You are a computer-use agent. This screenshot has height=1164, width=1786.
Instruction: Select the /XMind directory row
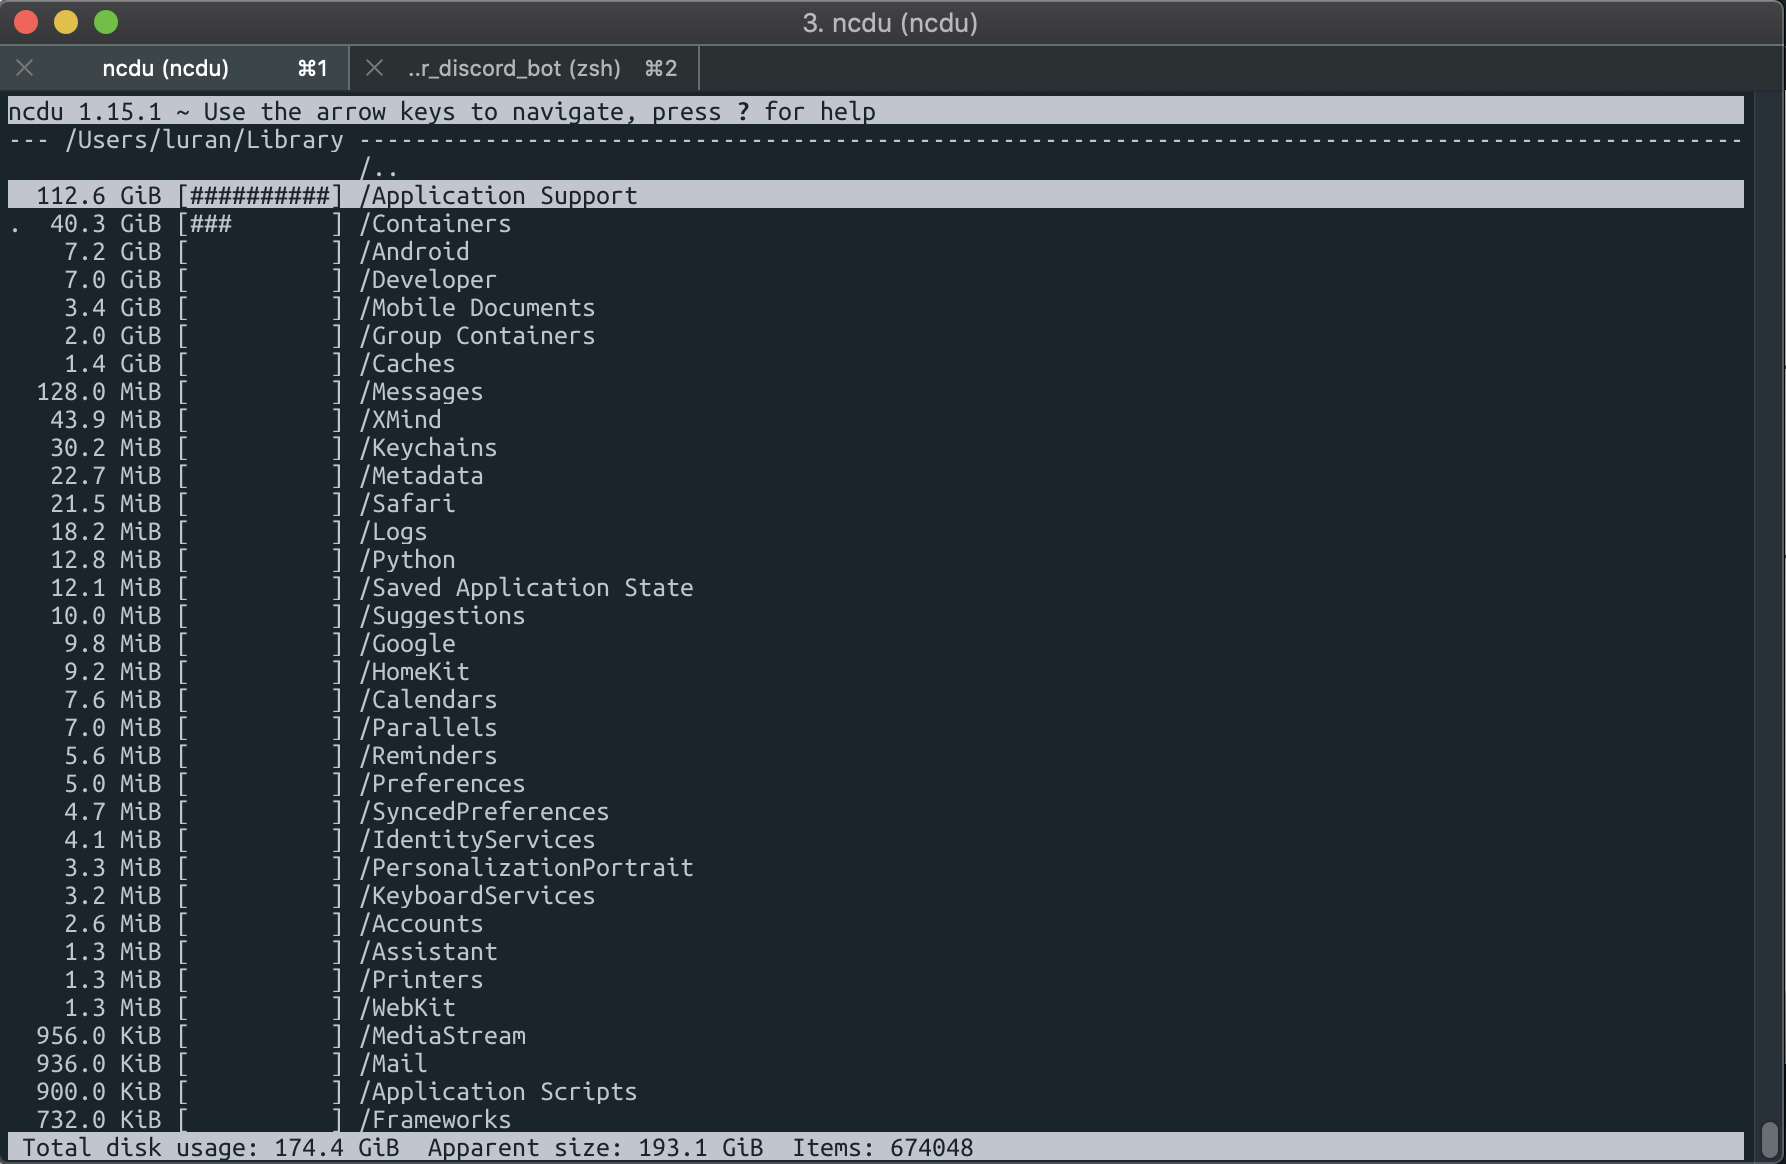(x=875, y=420)
